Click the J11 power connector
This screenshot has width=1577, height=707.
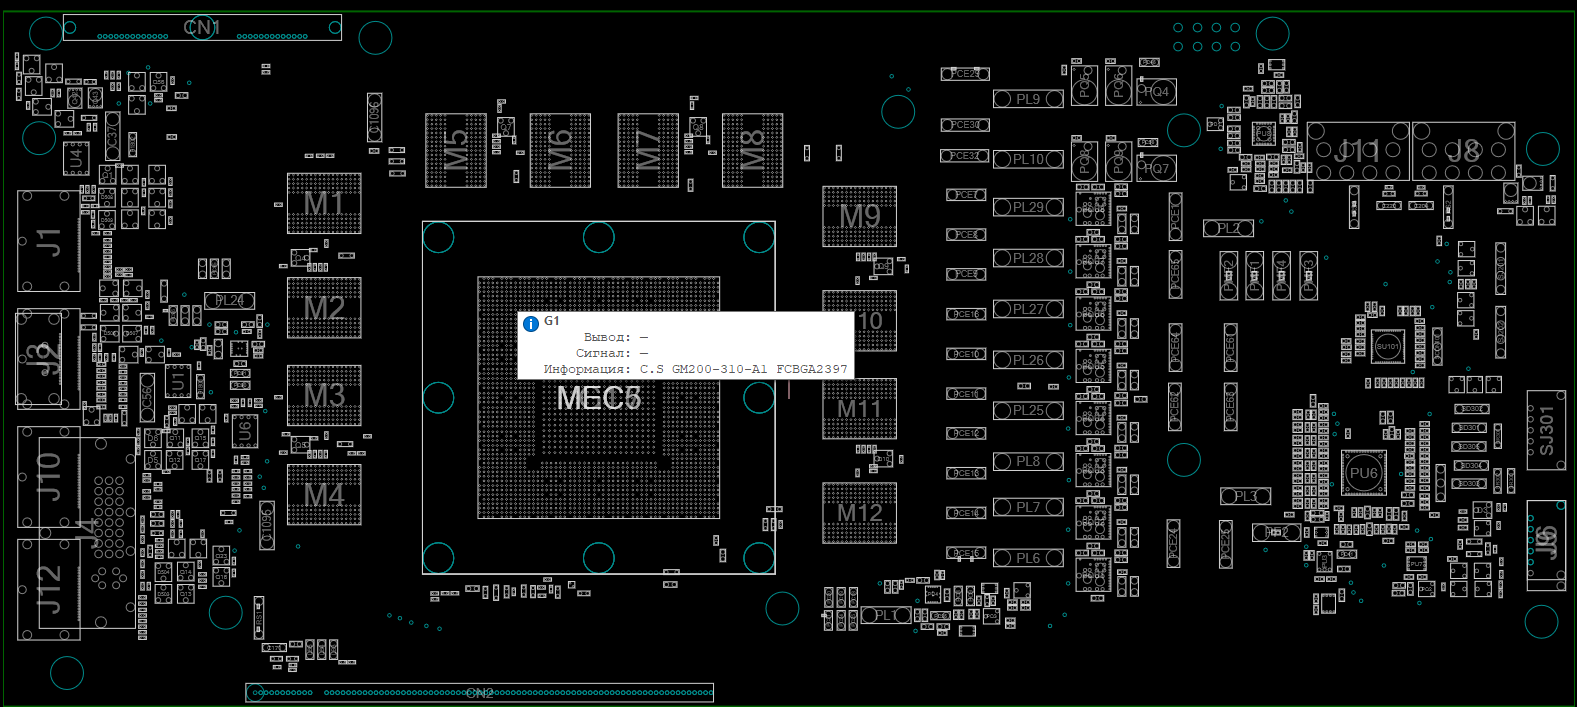[1357, 152]
